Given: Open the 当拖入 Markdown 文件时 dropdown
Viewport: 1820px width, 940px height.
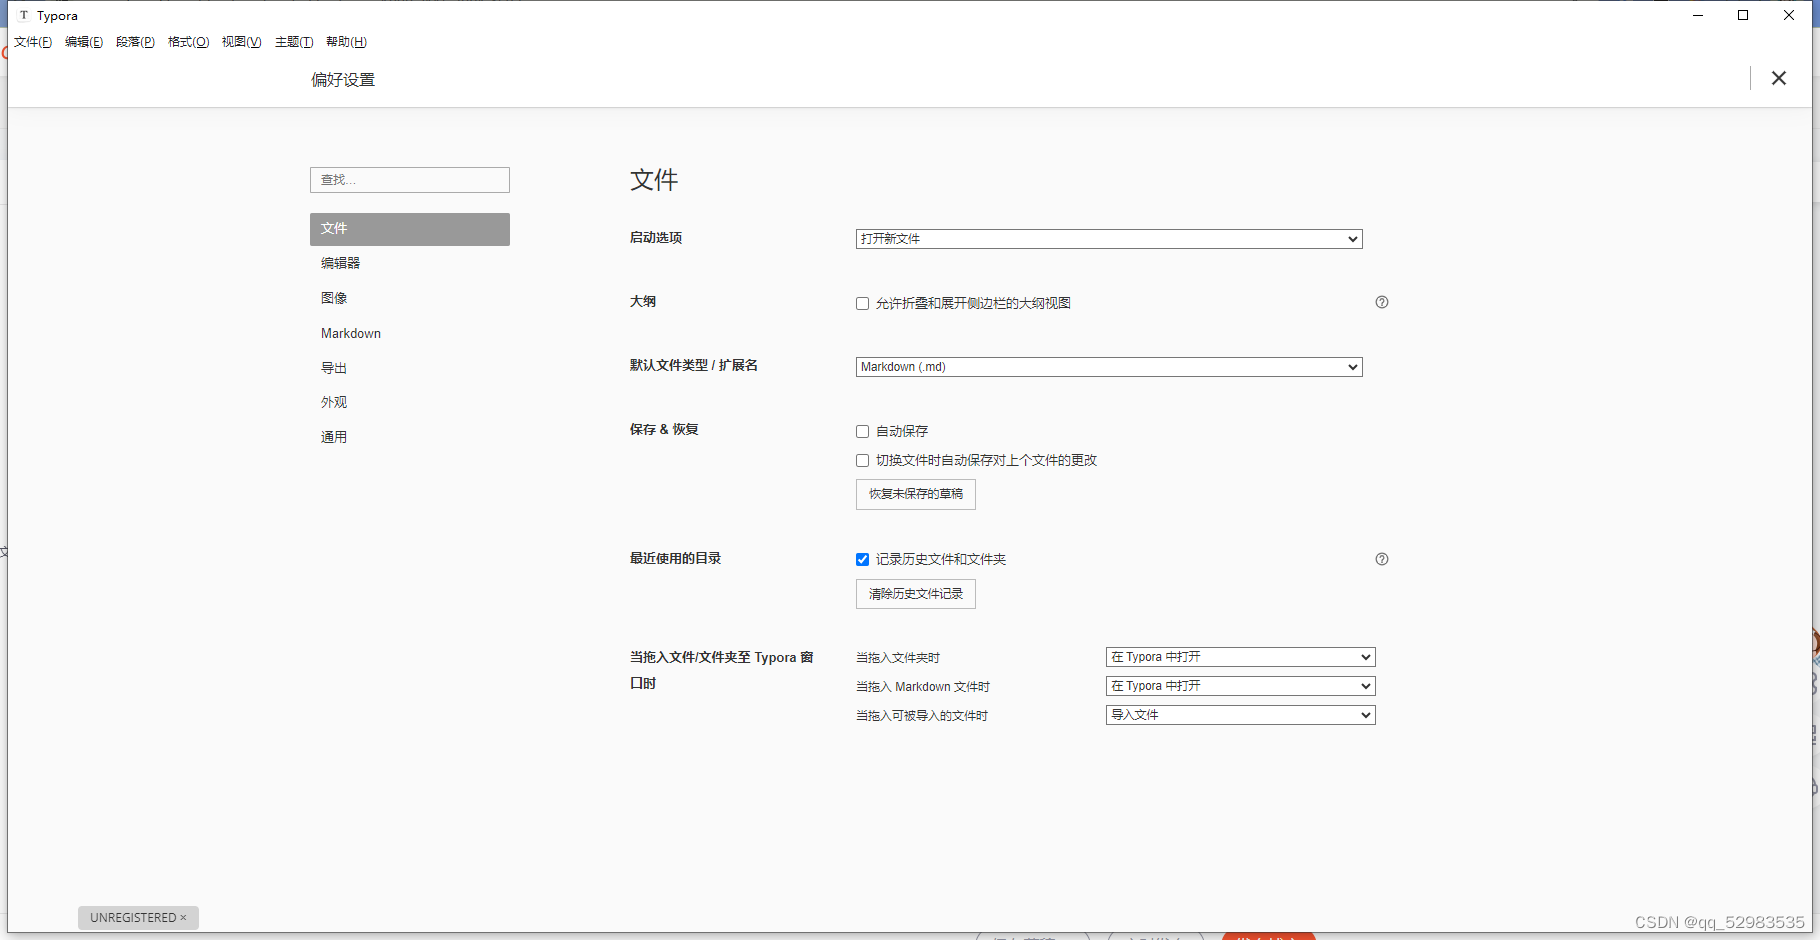Looking at the screenshot, I should pos(1240,686).
